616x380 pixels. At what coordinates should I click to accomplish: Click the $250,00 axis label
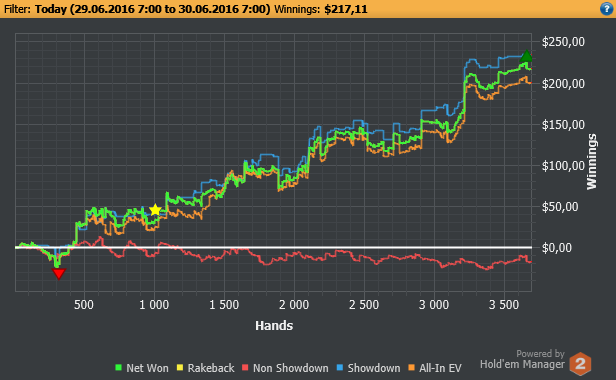[x=563, y=42]
